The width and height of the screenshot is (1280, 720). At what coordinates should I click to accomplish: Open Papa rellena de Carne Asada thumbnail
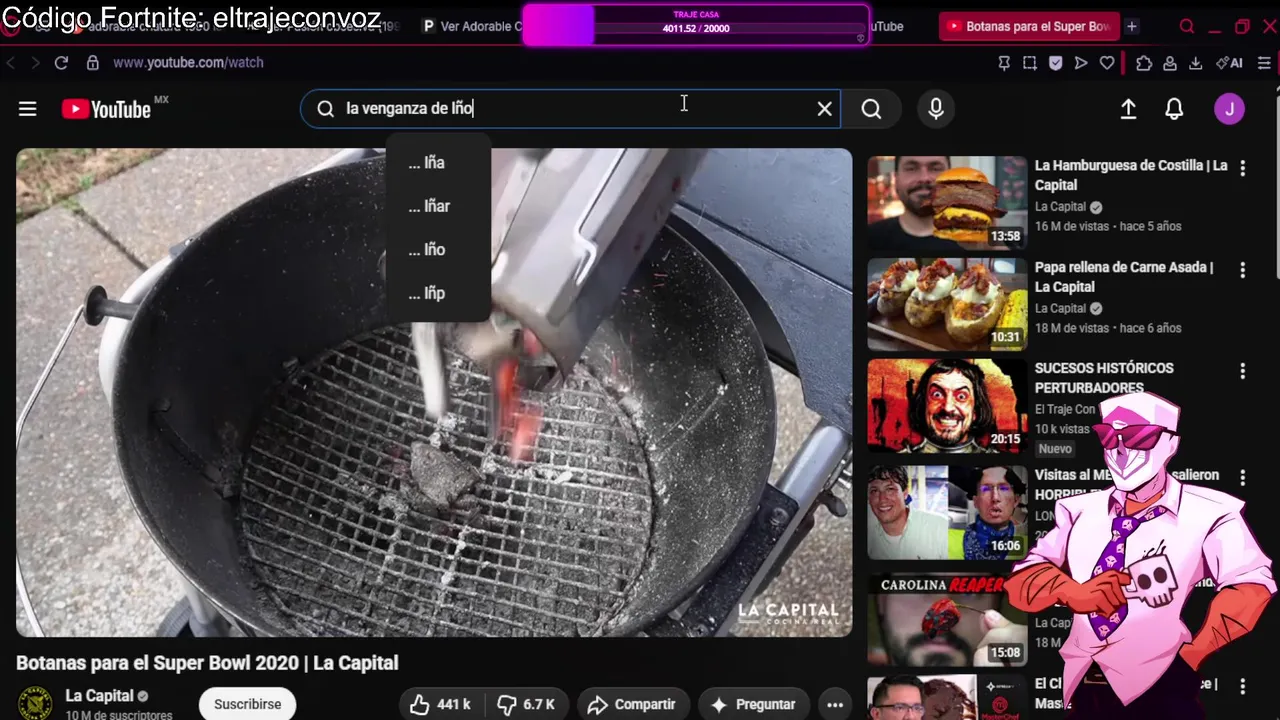(947, 304)
